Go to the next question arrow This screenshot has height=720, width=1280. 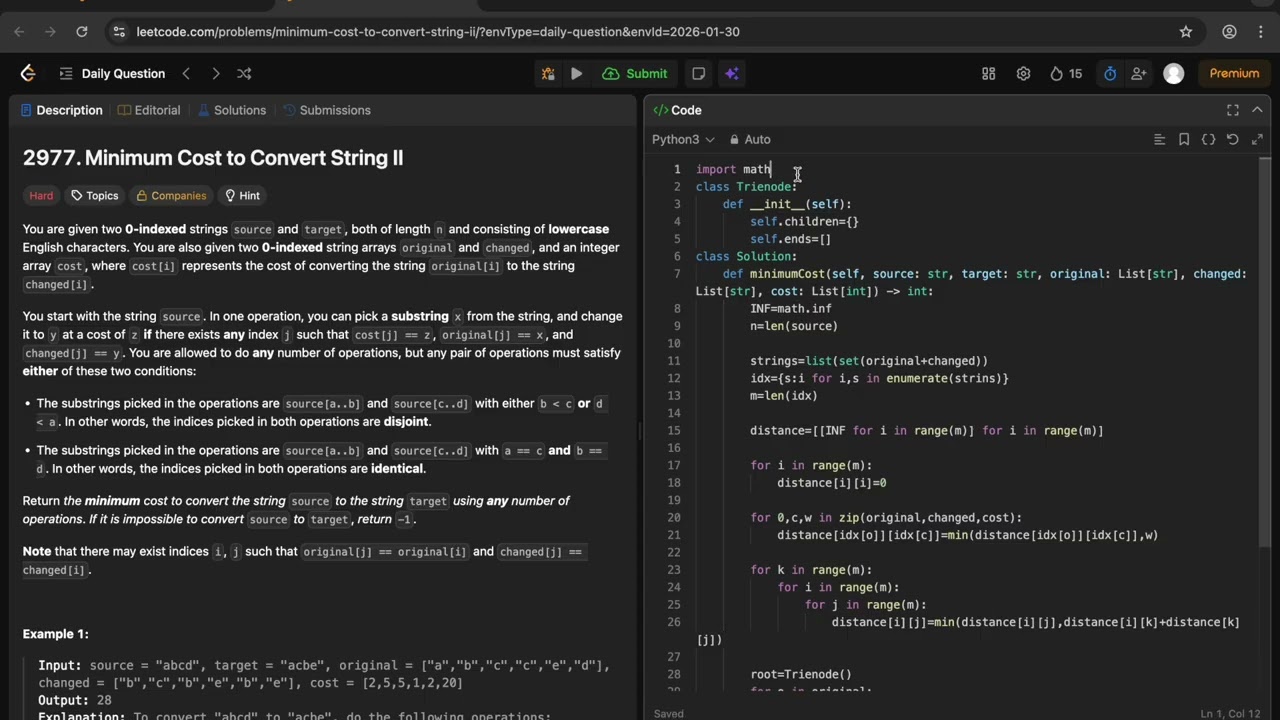tap(215, 73)
